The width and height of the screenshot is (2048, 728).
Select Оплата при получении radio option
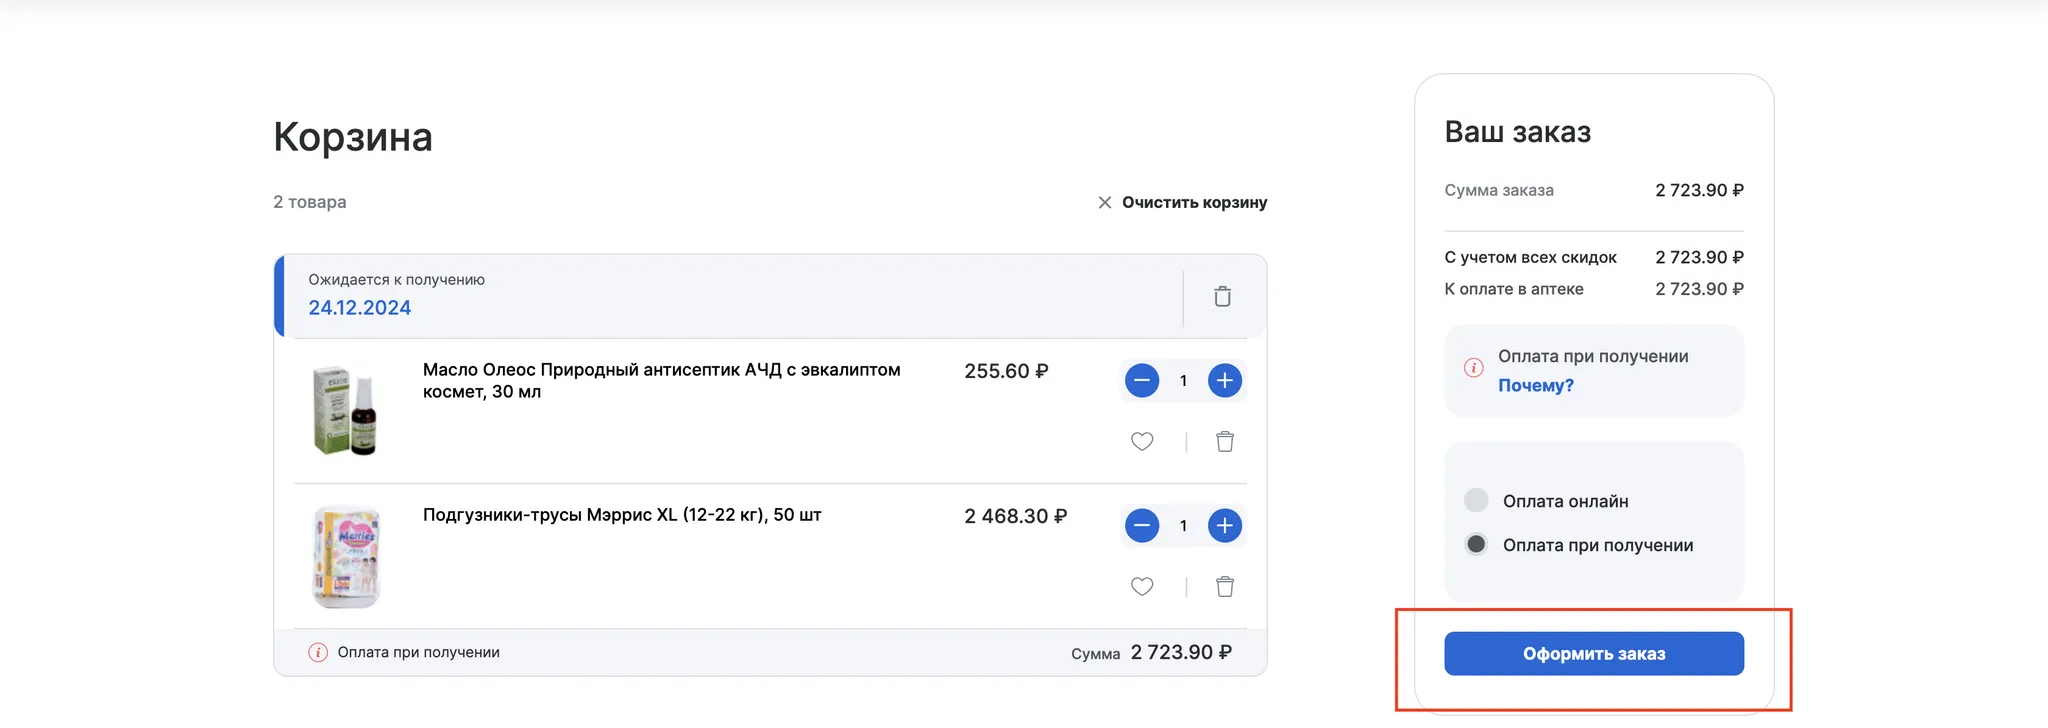[1476, 545]
